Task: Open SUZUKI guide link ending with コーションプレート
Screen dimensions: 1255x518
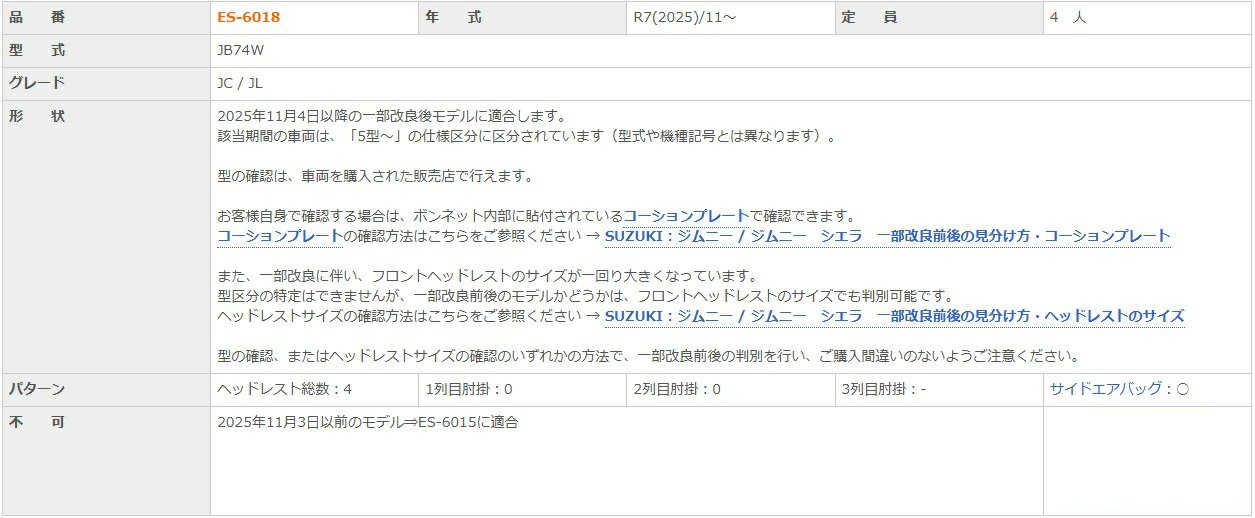Action: click(x=887, y=236)
